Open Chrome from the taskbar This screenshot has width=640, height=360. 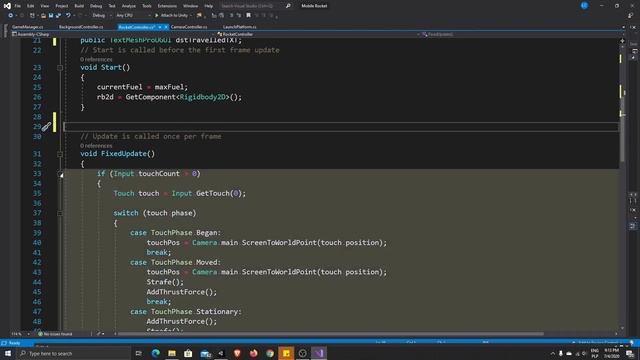[270, 353]
